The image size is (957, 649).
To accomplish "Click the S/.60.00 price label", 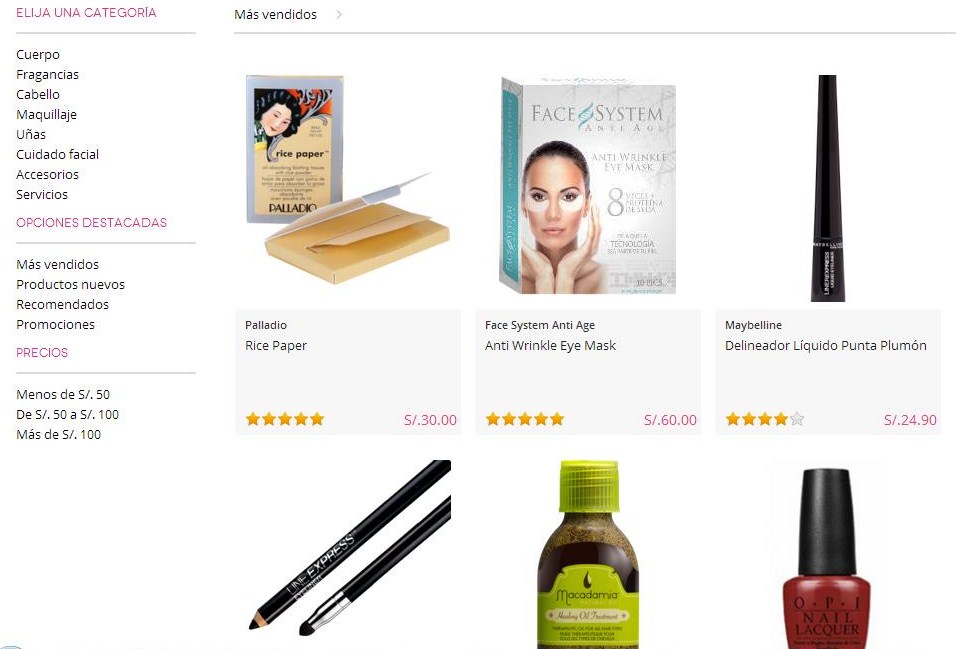I will [670, 420].
